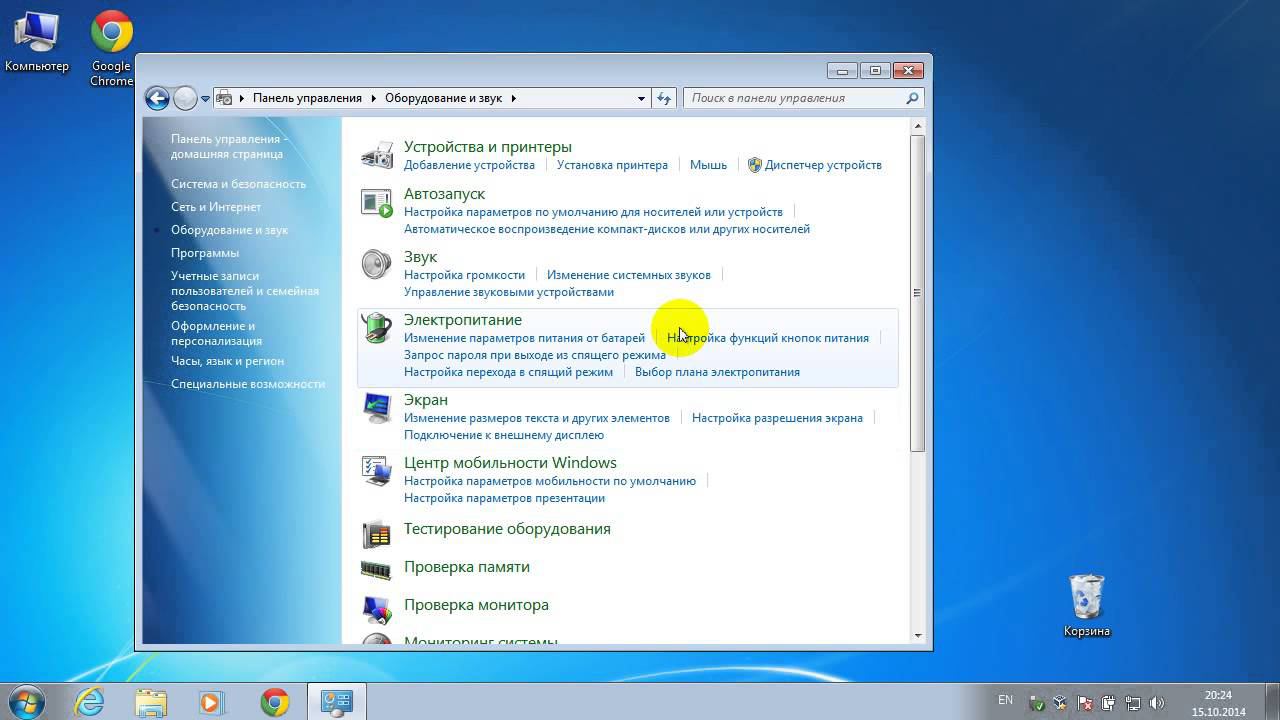Open Управление звуковыми устройствами link
Screen dimensions: 1280x720
(x=509, y=292)
